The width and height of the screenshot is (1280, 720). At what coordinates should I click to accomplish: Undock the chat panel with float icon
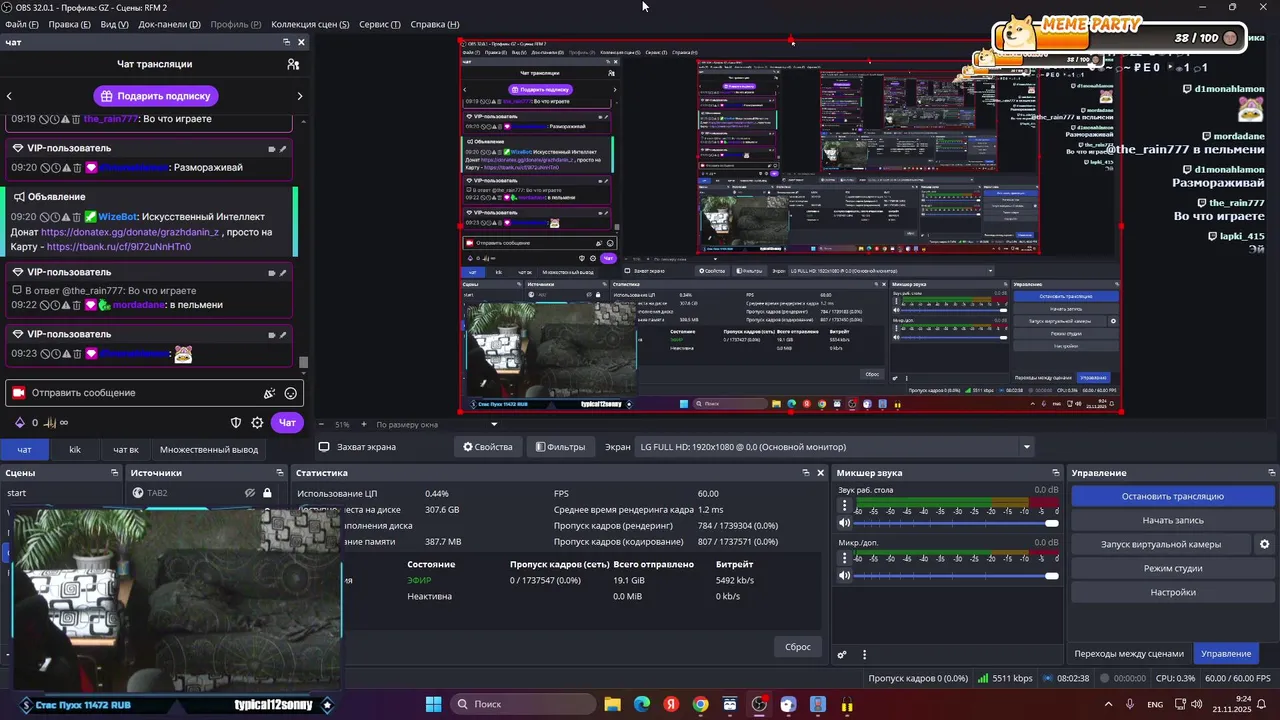click(x=286, y=42)
